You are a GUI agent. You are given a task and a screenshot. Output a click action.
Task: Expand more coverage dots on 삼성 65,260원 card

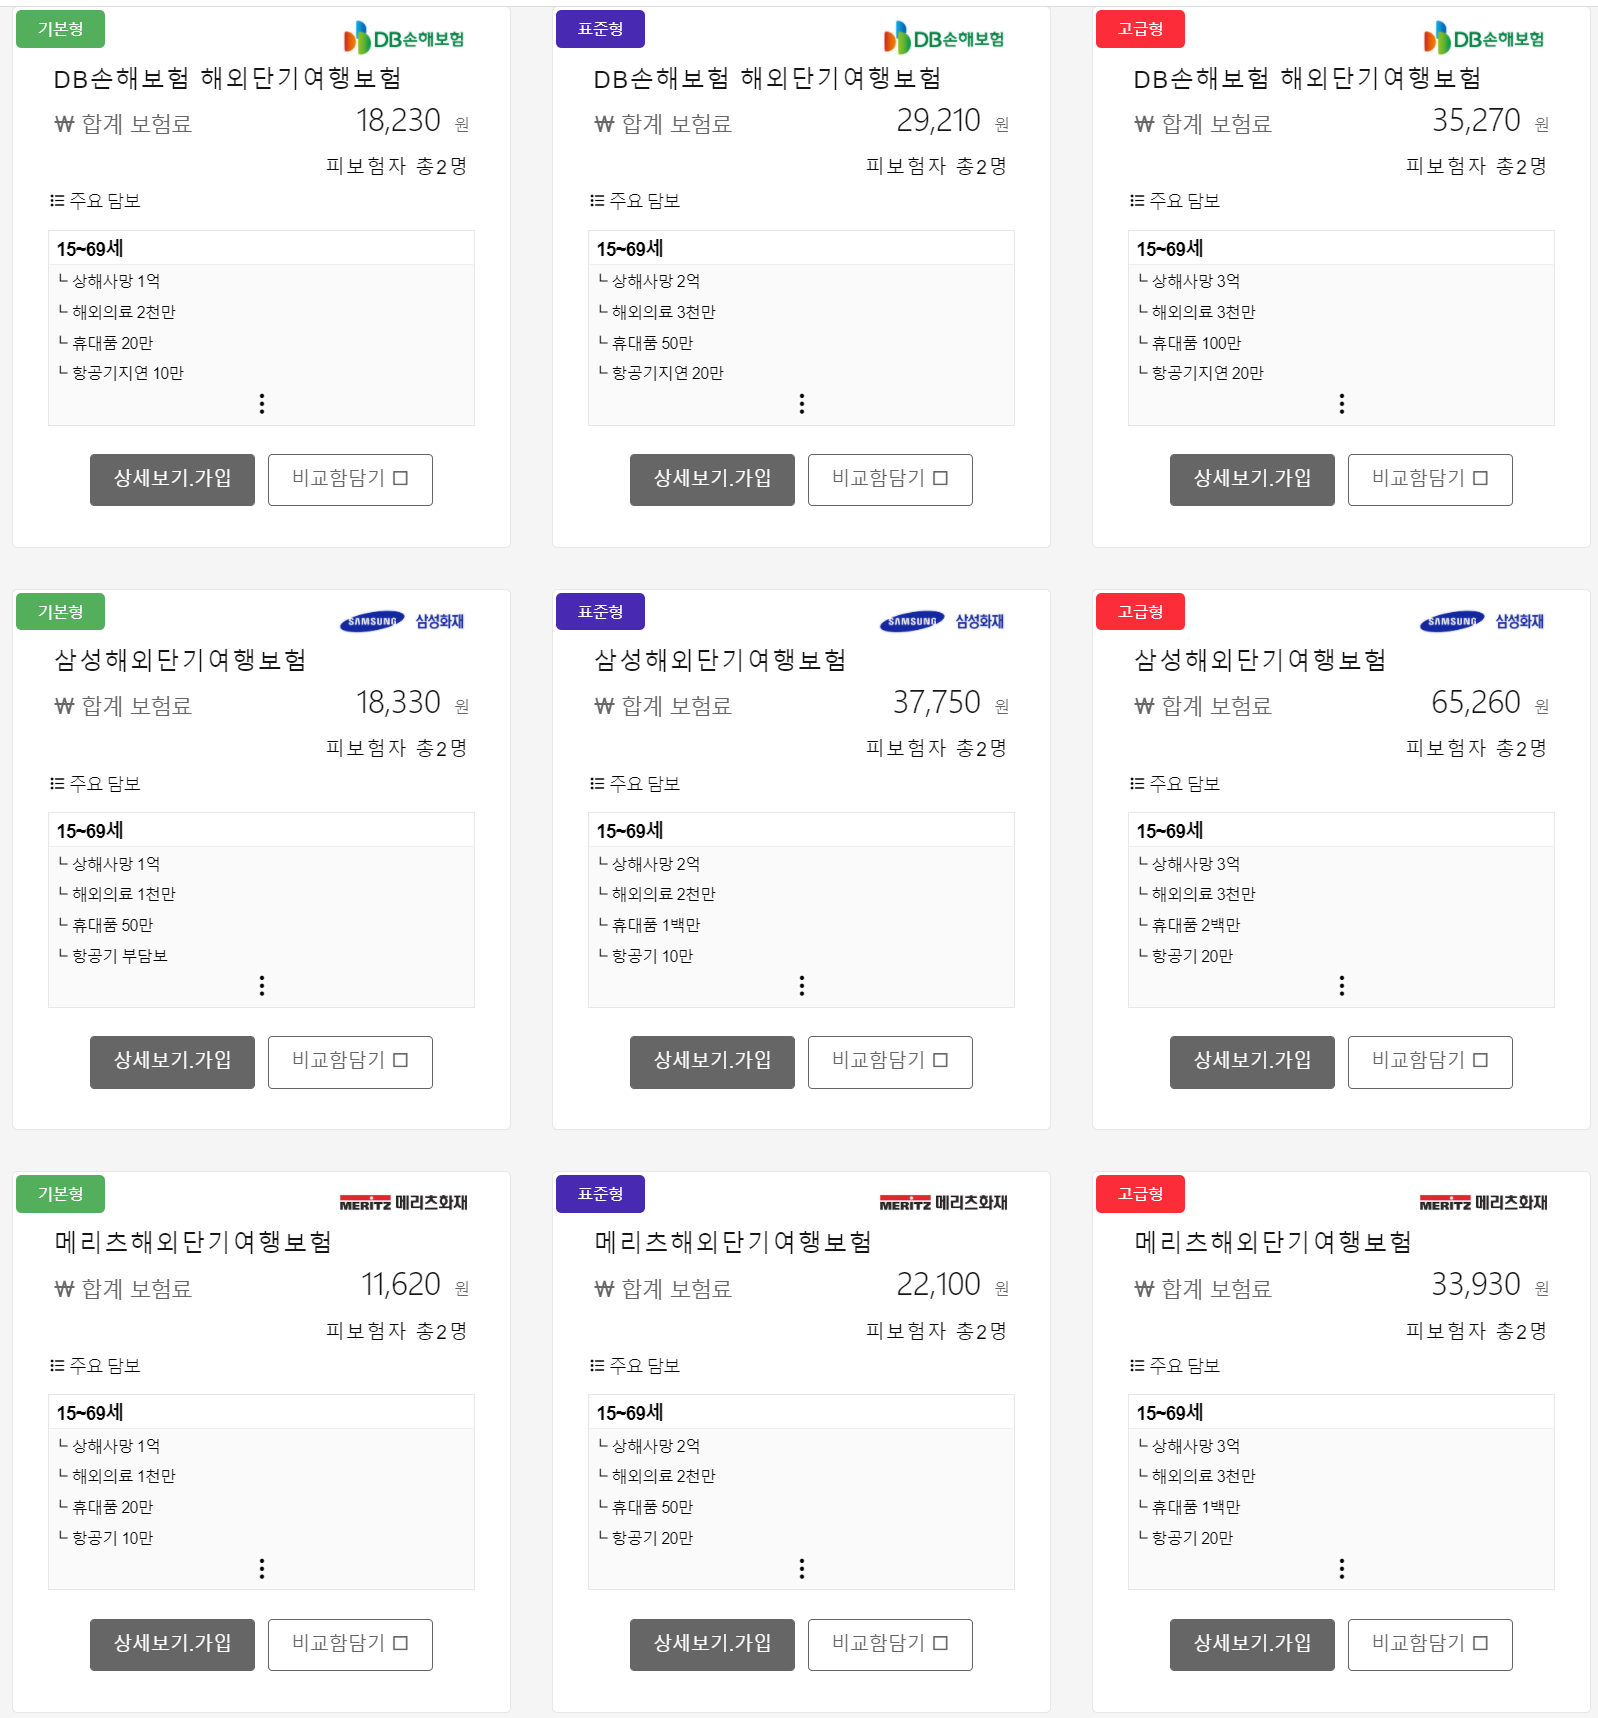(x=1342, y=986)
